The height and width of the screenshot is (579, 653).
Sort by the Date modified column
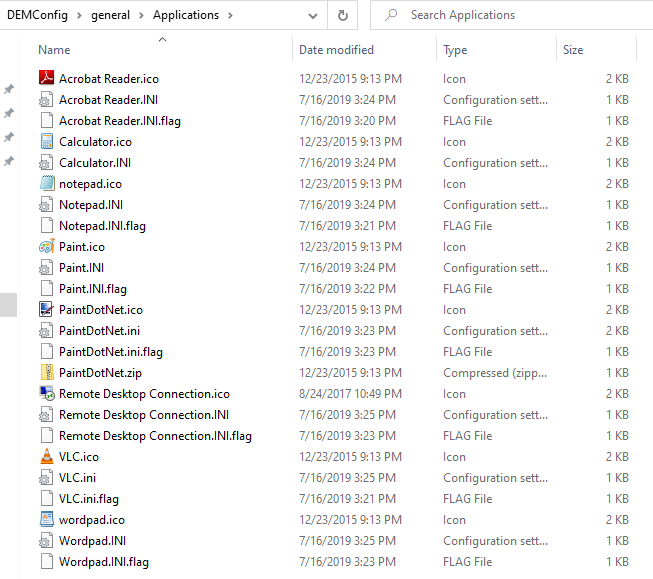pyautogui.click(x=336, y=50)
